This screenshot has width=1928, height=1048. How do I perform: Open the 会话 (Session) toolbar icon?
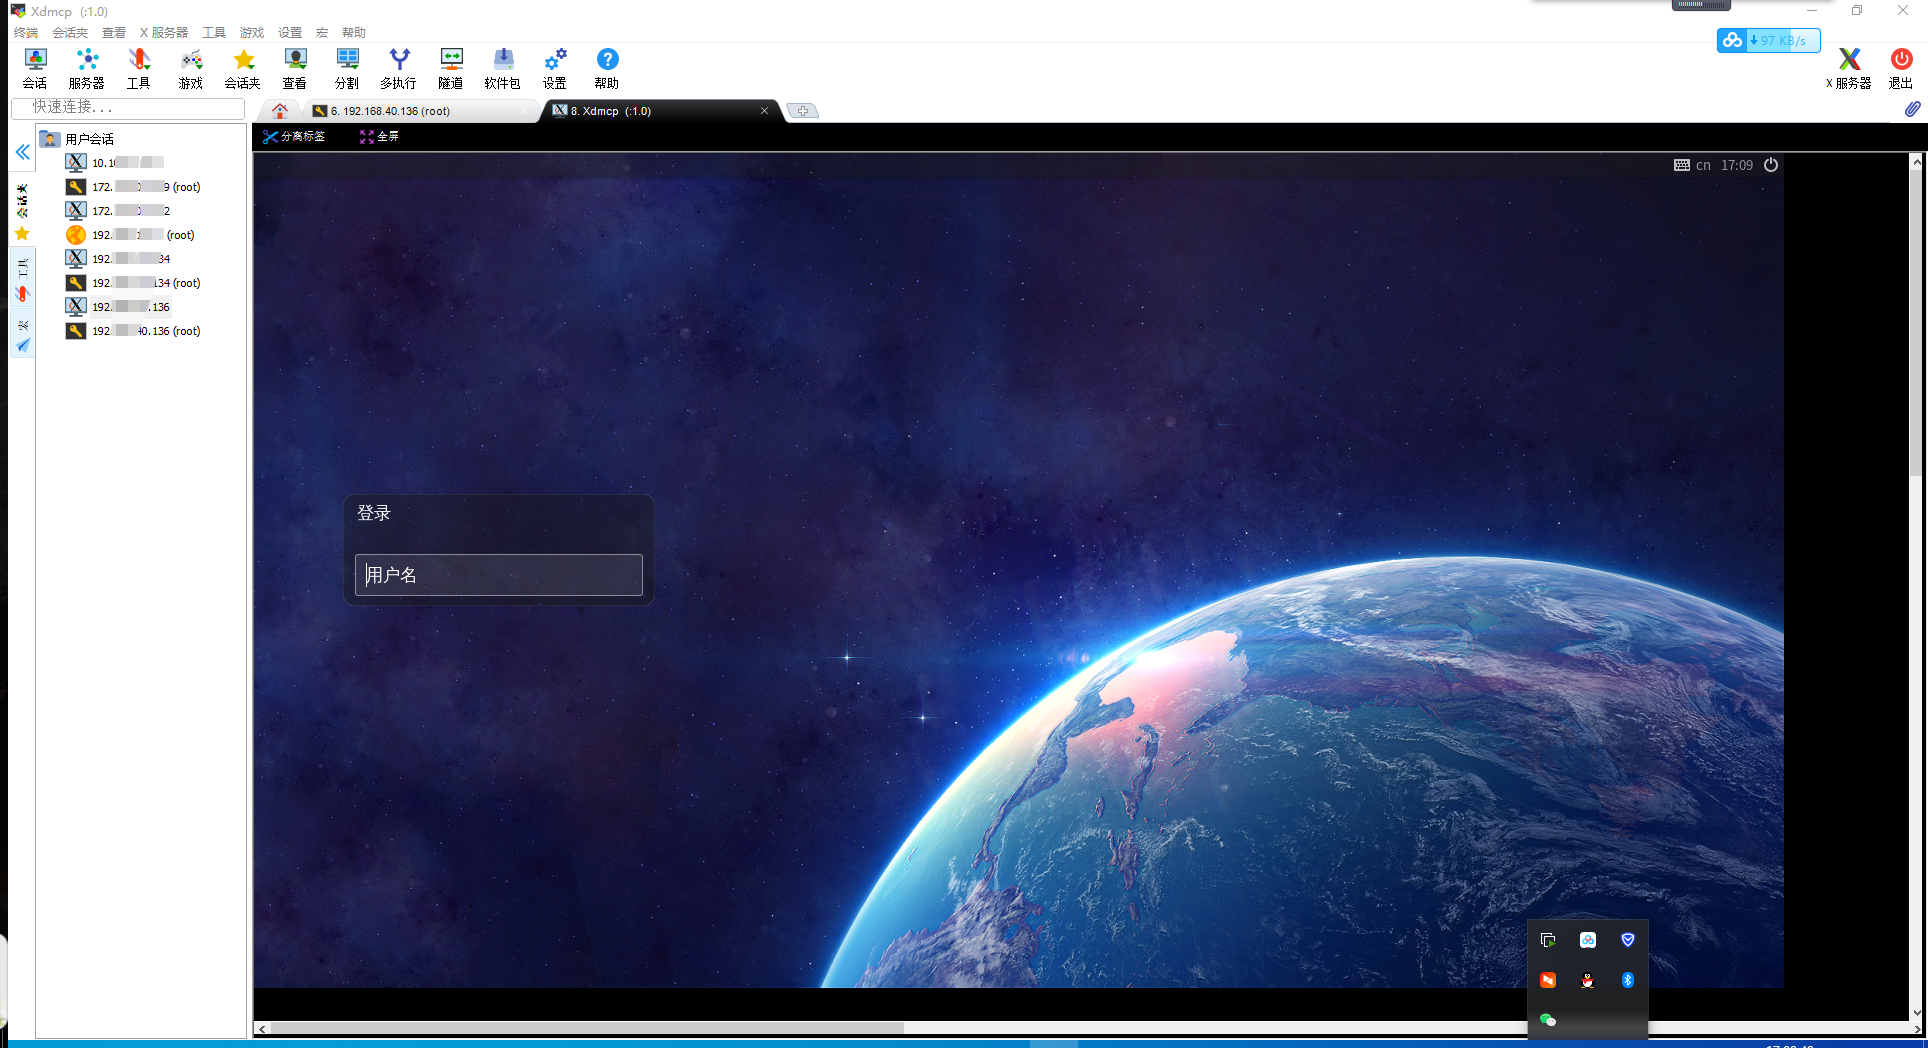(35, 69)
